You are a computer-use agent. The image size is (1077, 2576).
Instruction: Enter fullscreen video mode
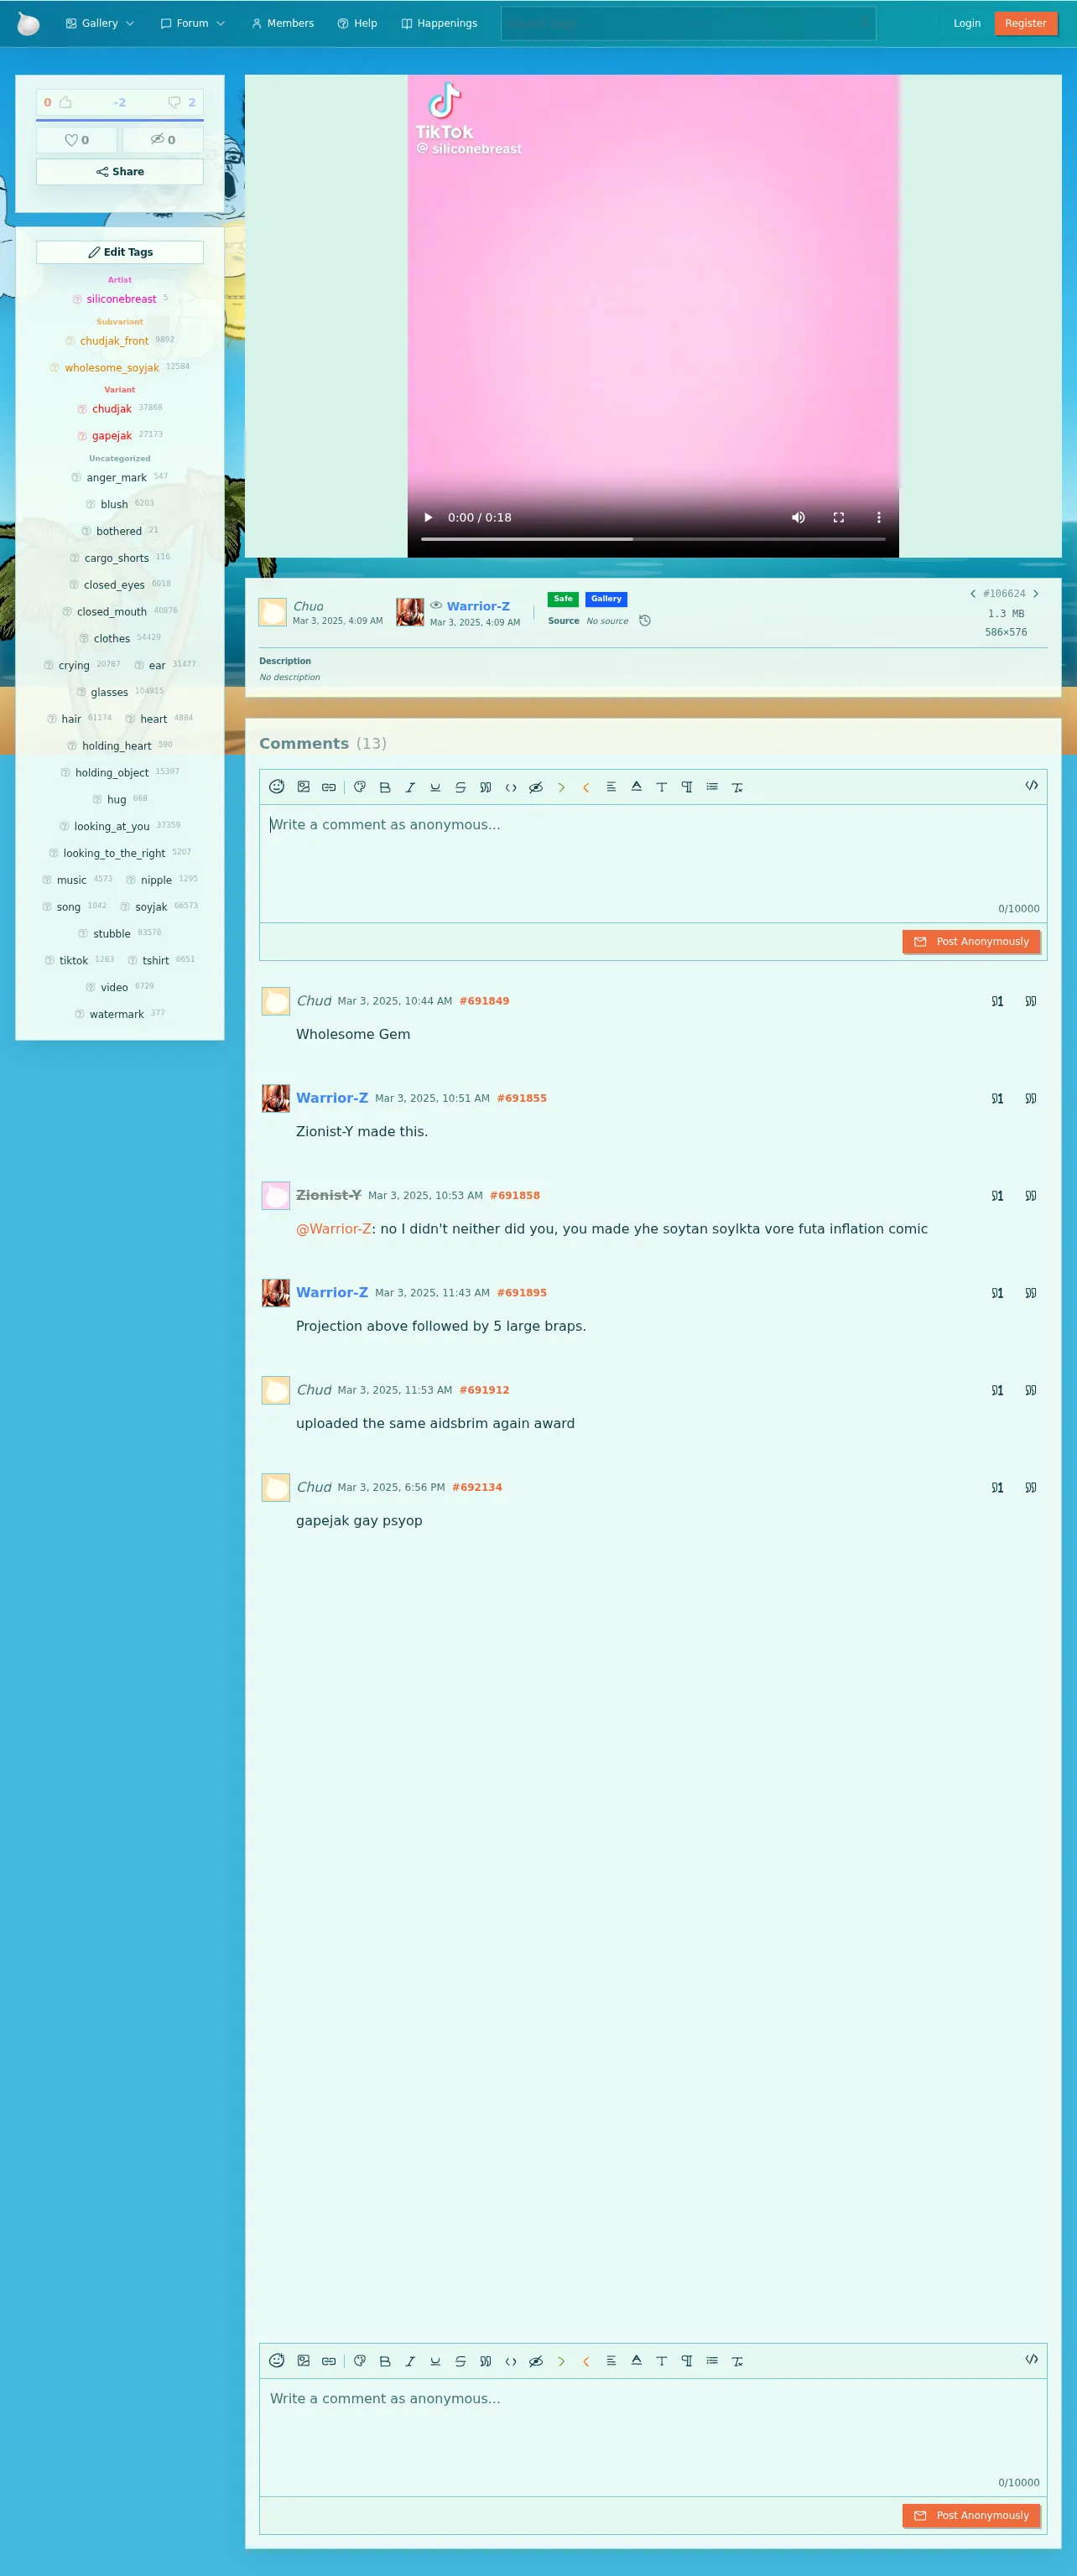[x=839, y=517]
